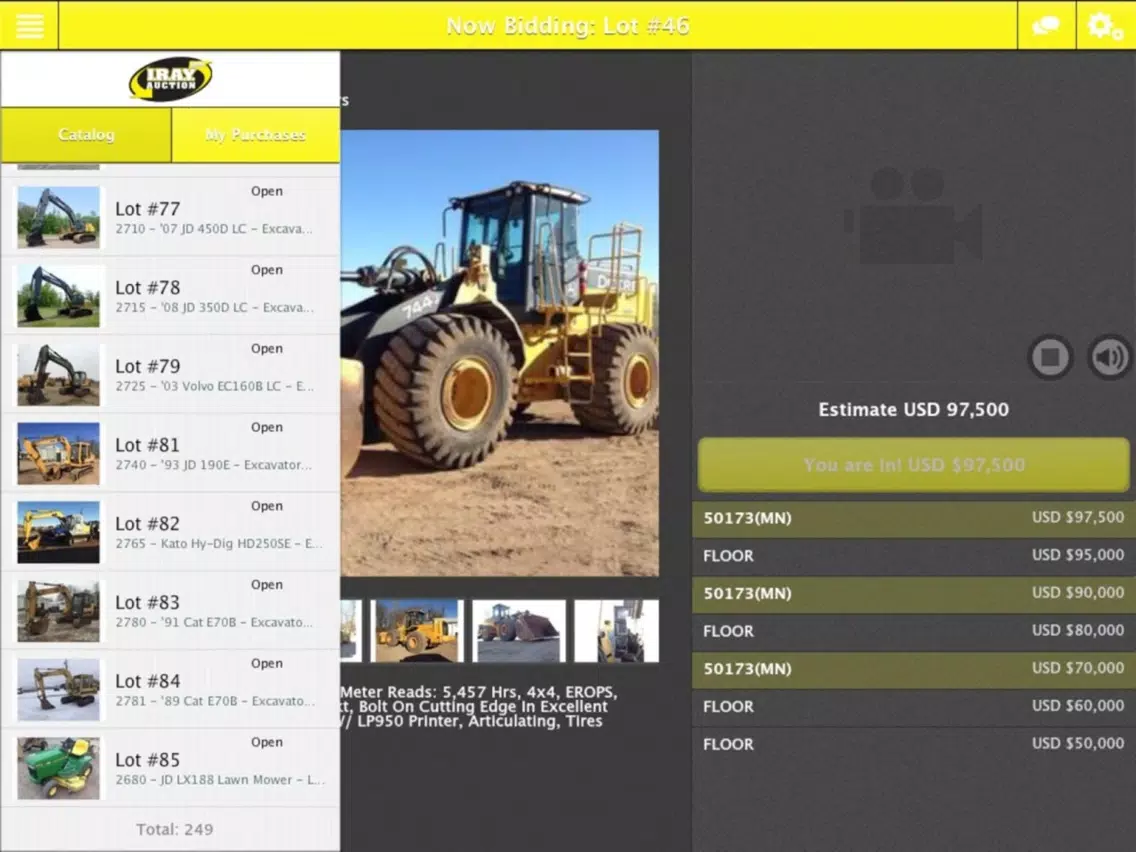The height and width of the screenshot is (852, 1136).
Task: Select the 50173(MN) USD $90,000 bid row
Action: pos(914,593)
